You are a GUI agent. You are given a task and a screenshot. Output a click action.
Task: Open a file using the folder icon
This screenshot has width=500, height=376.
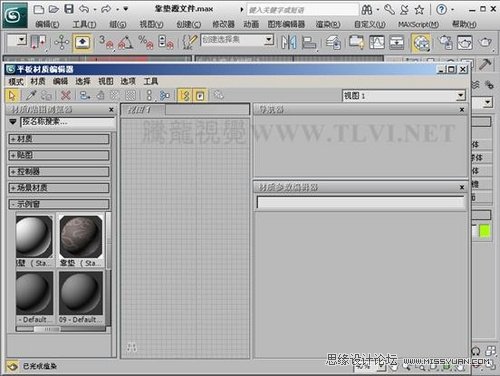[x=54, y=9]
